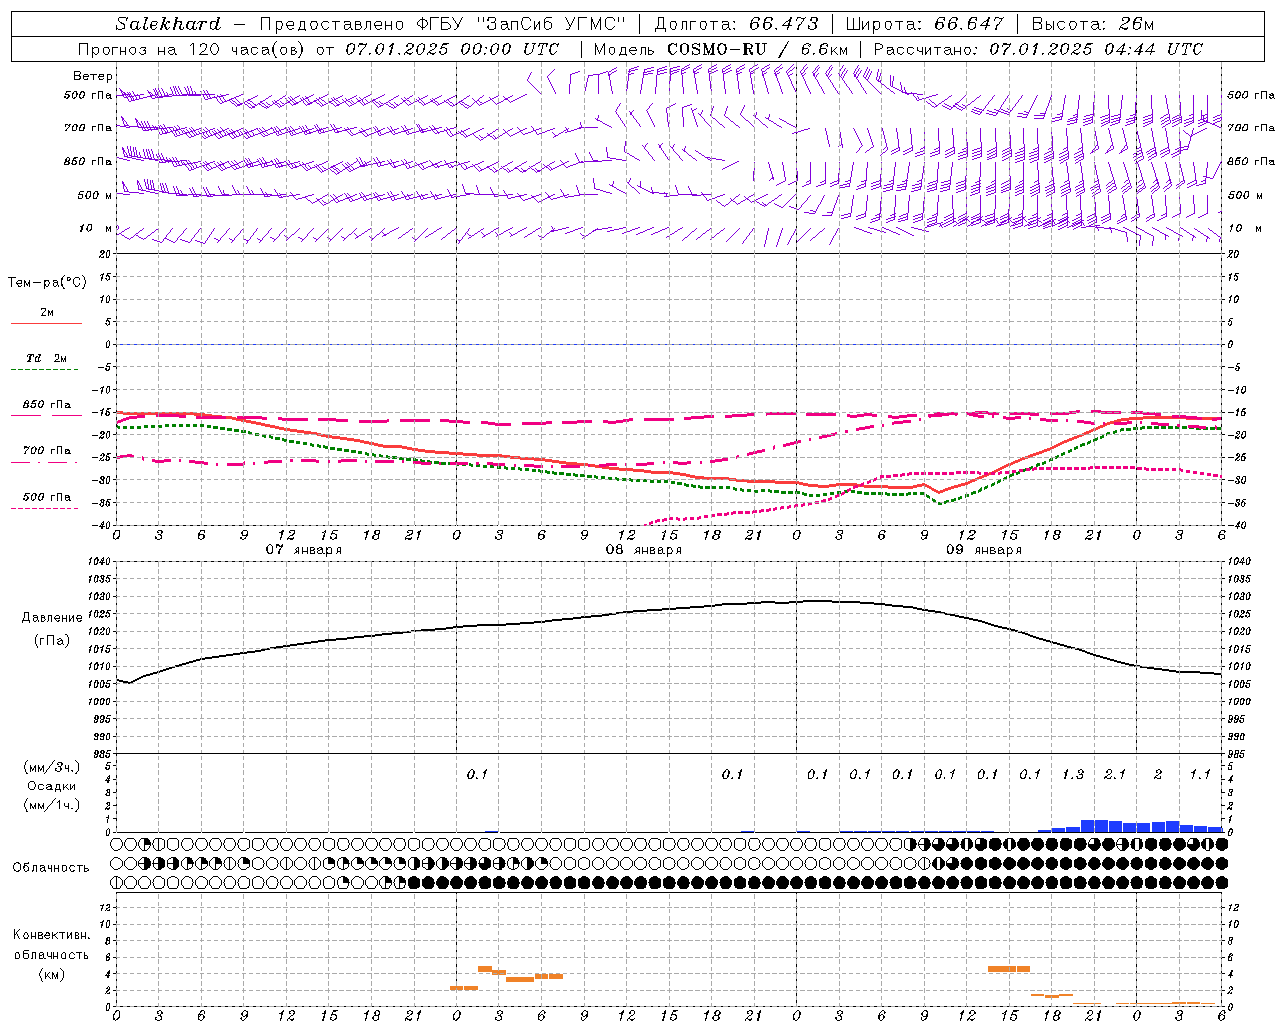The height and width of the screenshot is (1024, 1280).
Task: Click the Давление panel label
Action: (52, 618)
